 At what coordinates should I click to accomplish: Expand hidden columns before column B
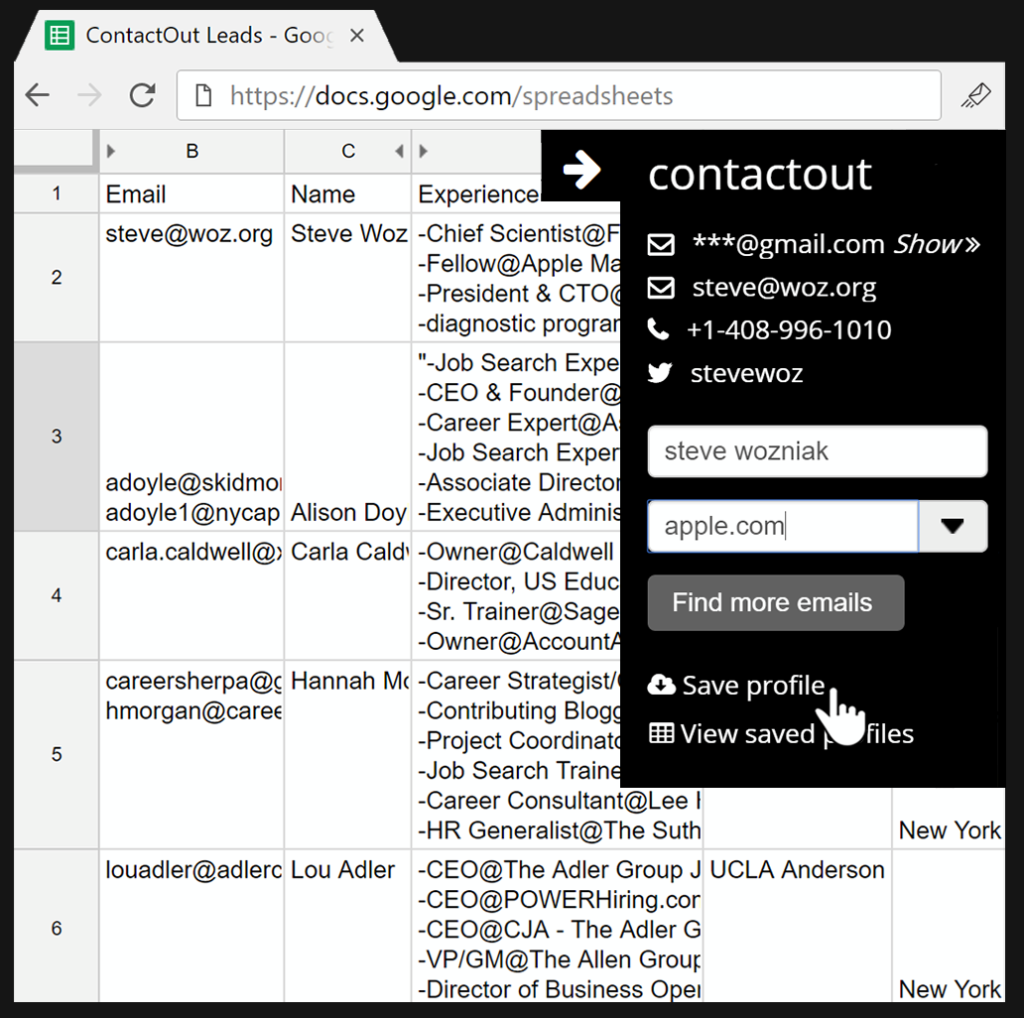coord(111,151)
